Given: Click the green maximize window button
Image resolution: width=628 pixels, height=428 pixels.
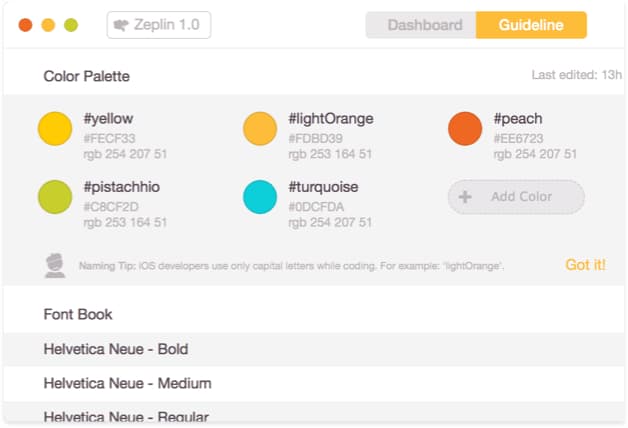Looking at the screenshot, I should point(71,25).
